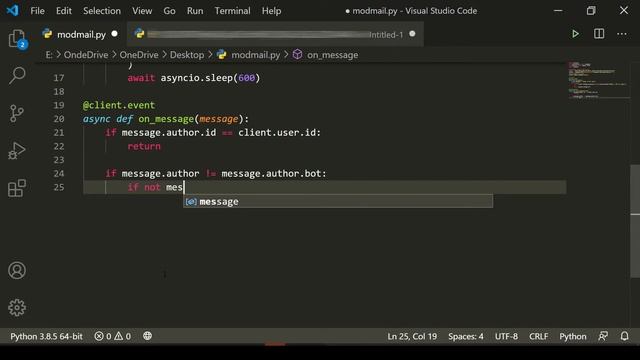Run Python file with play button
This screenshot has height=360, width=640.
(575, 34)
